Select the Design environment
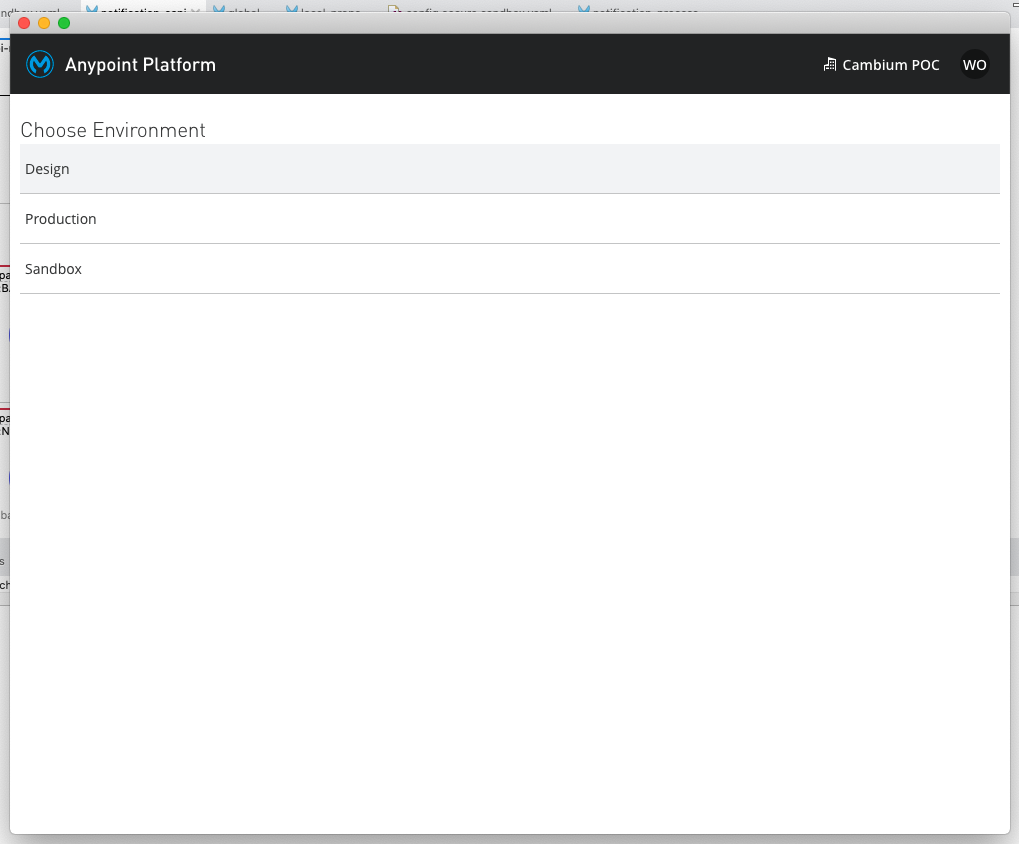This screenshot has width=1019, height=844. coord(47,169)
